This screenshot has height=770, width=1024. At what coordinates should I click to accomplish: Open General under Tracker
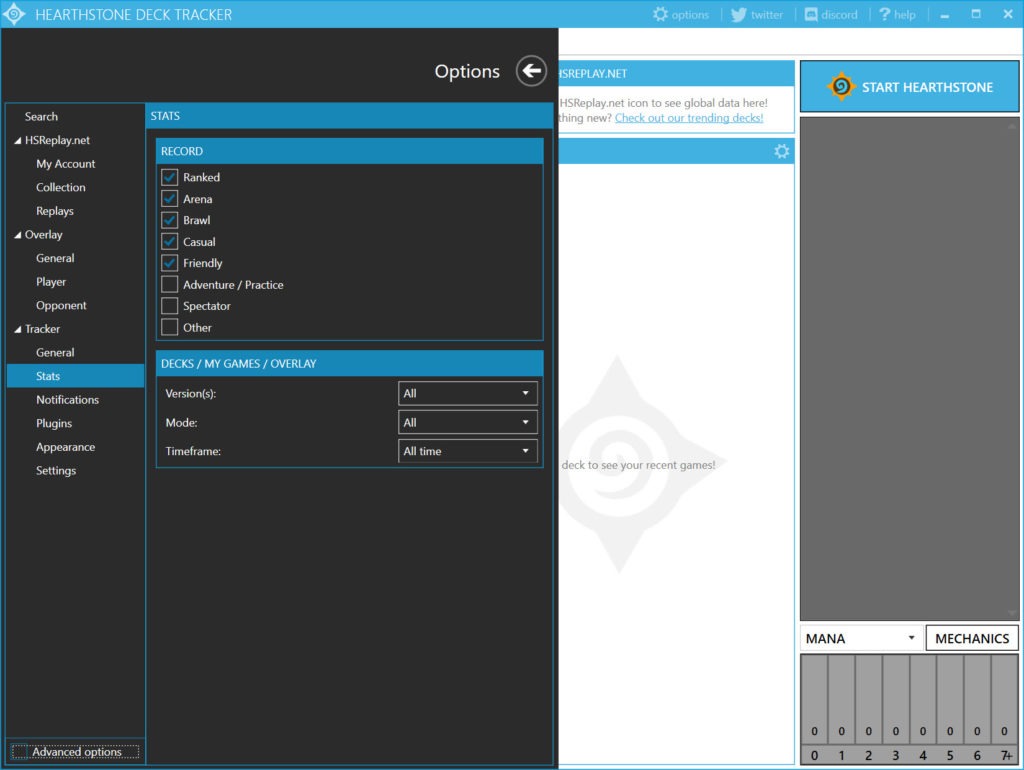tap(55, 353)
